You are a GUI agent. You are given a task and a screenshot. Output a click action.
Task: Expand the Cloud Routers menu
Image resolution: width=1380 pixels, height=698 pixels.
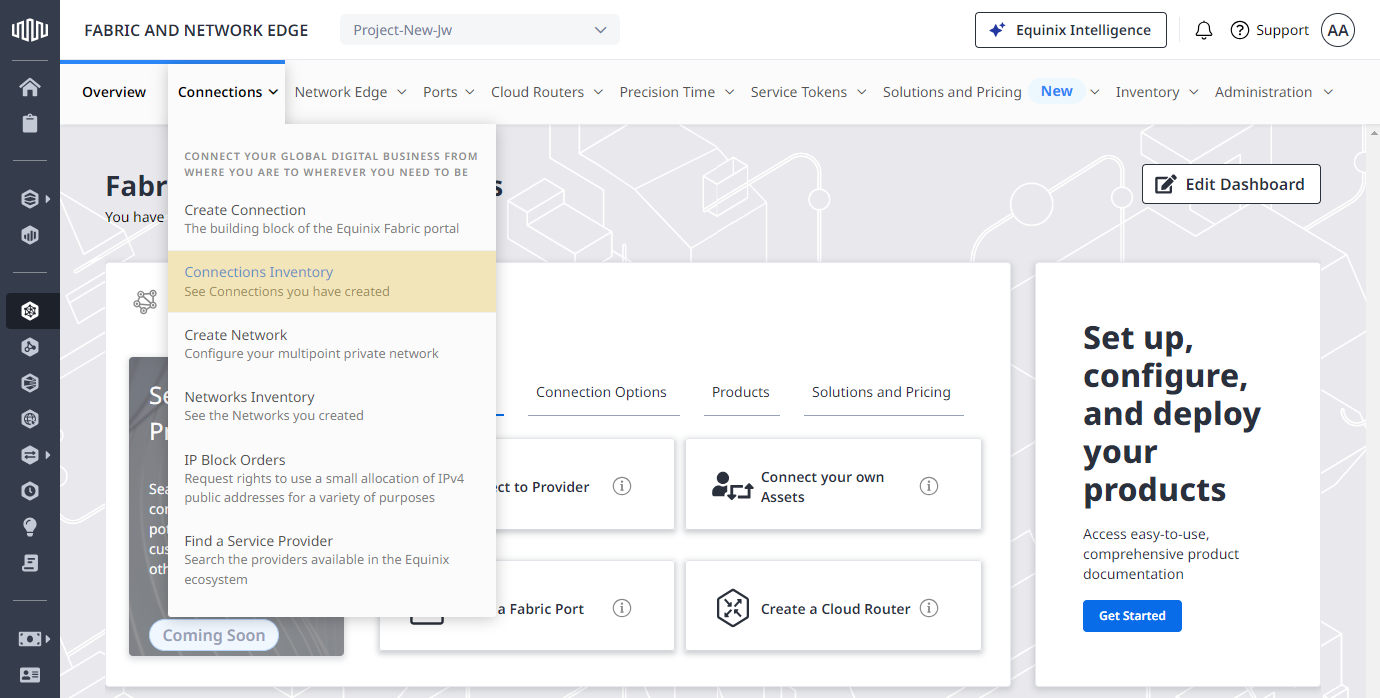point(547,92)
